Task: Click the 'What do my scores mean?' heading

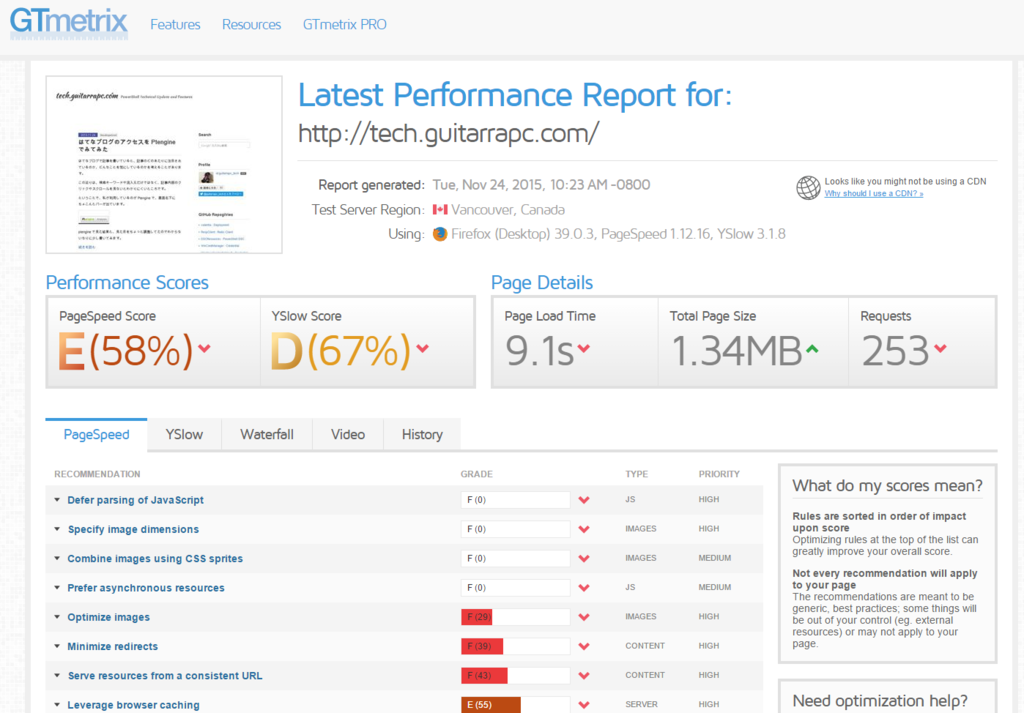Action: point(888,486)
